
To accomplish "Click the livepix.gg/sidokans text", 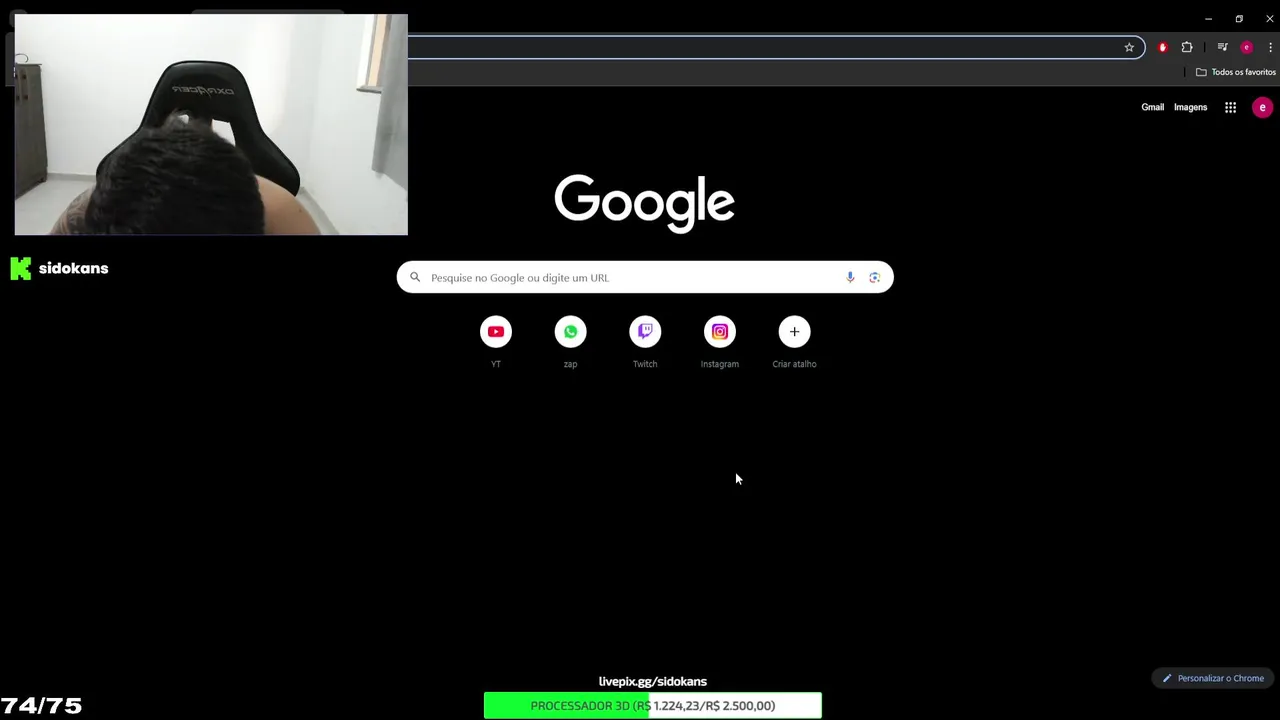I will [x=652, y=681].
